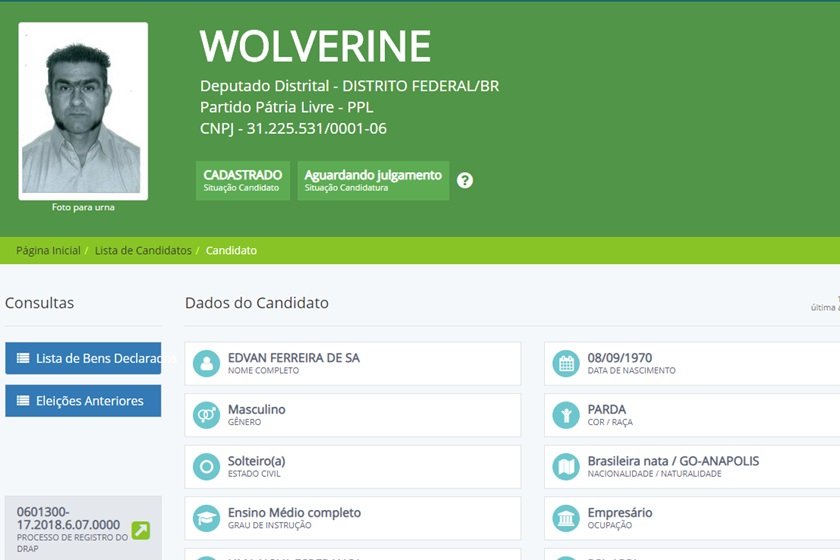The height and width of the screenshot is (560, 840).
Task: Click the person figure icon beside PARDA
Action: (x=566, y=415)
